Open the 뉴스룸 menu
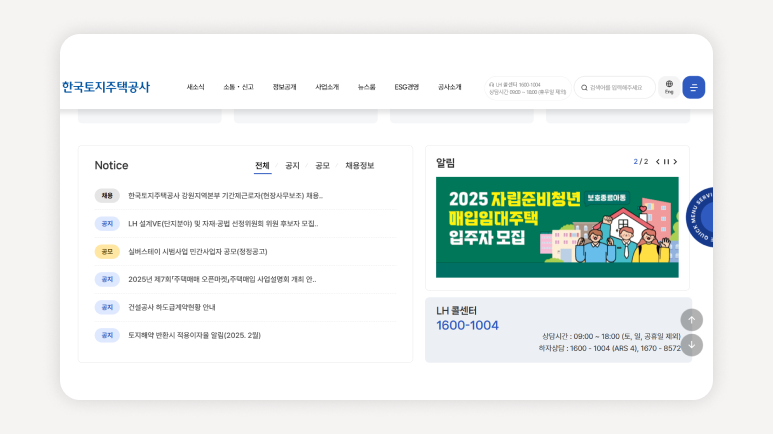773x434 pixels. coord(366,87)
